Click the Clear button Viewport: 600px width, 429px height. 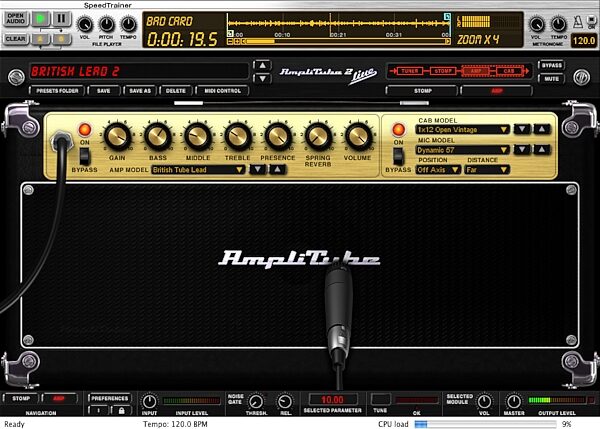coord(16,39)
